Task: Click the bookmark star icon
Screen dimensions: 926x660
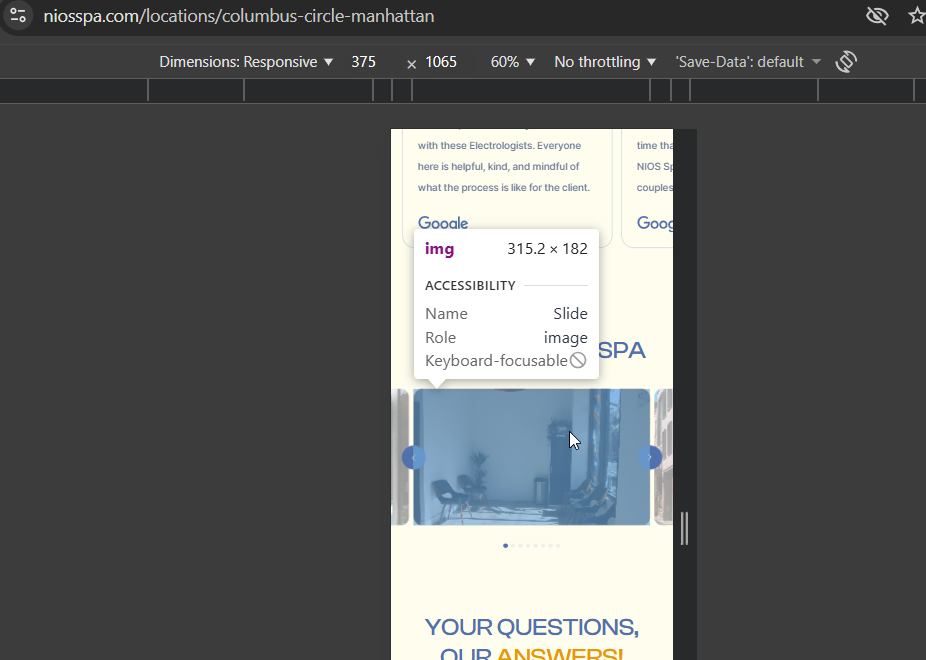Action: tap(917, 16)
